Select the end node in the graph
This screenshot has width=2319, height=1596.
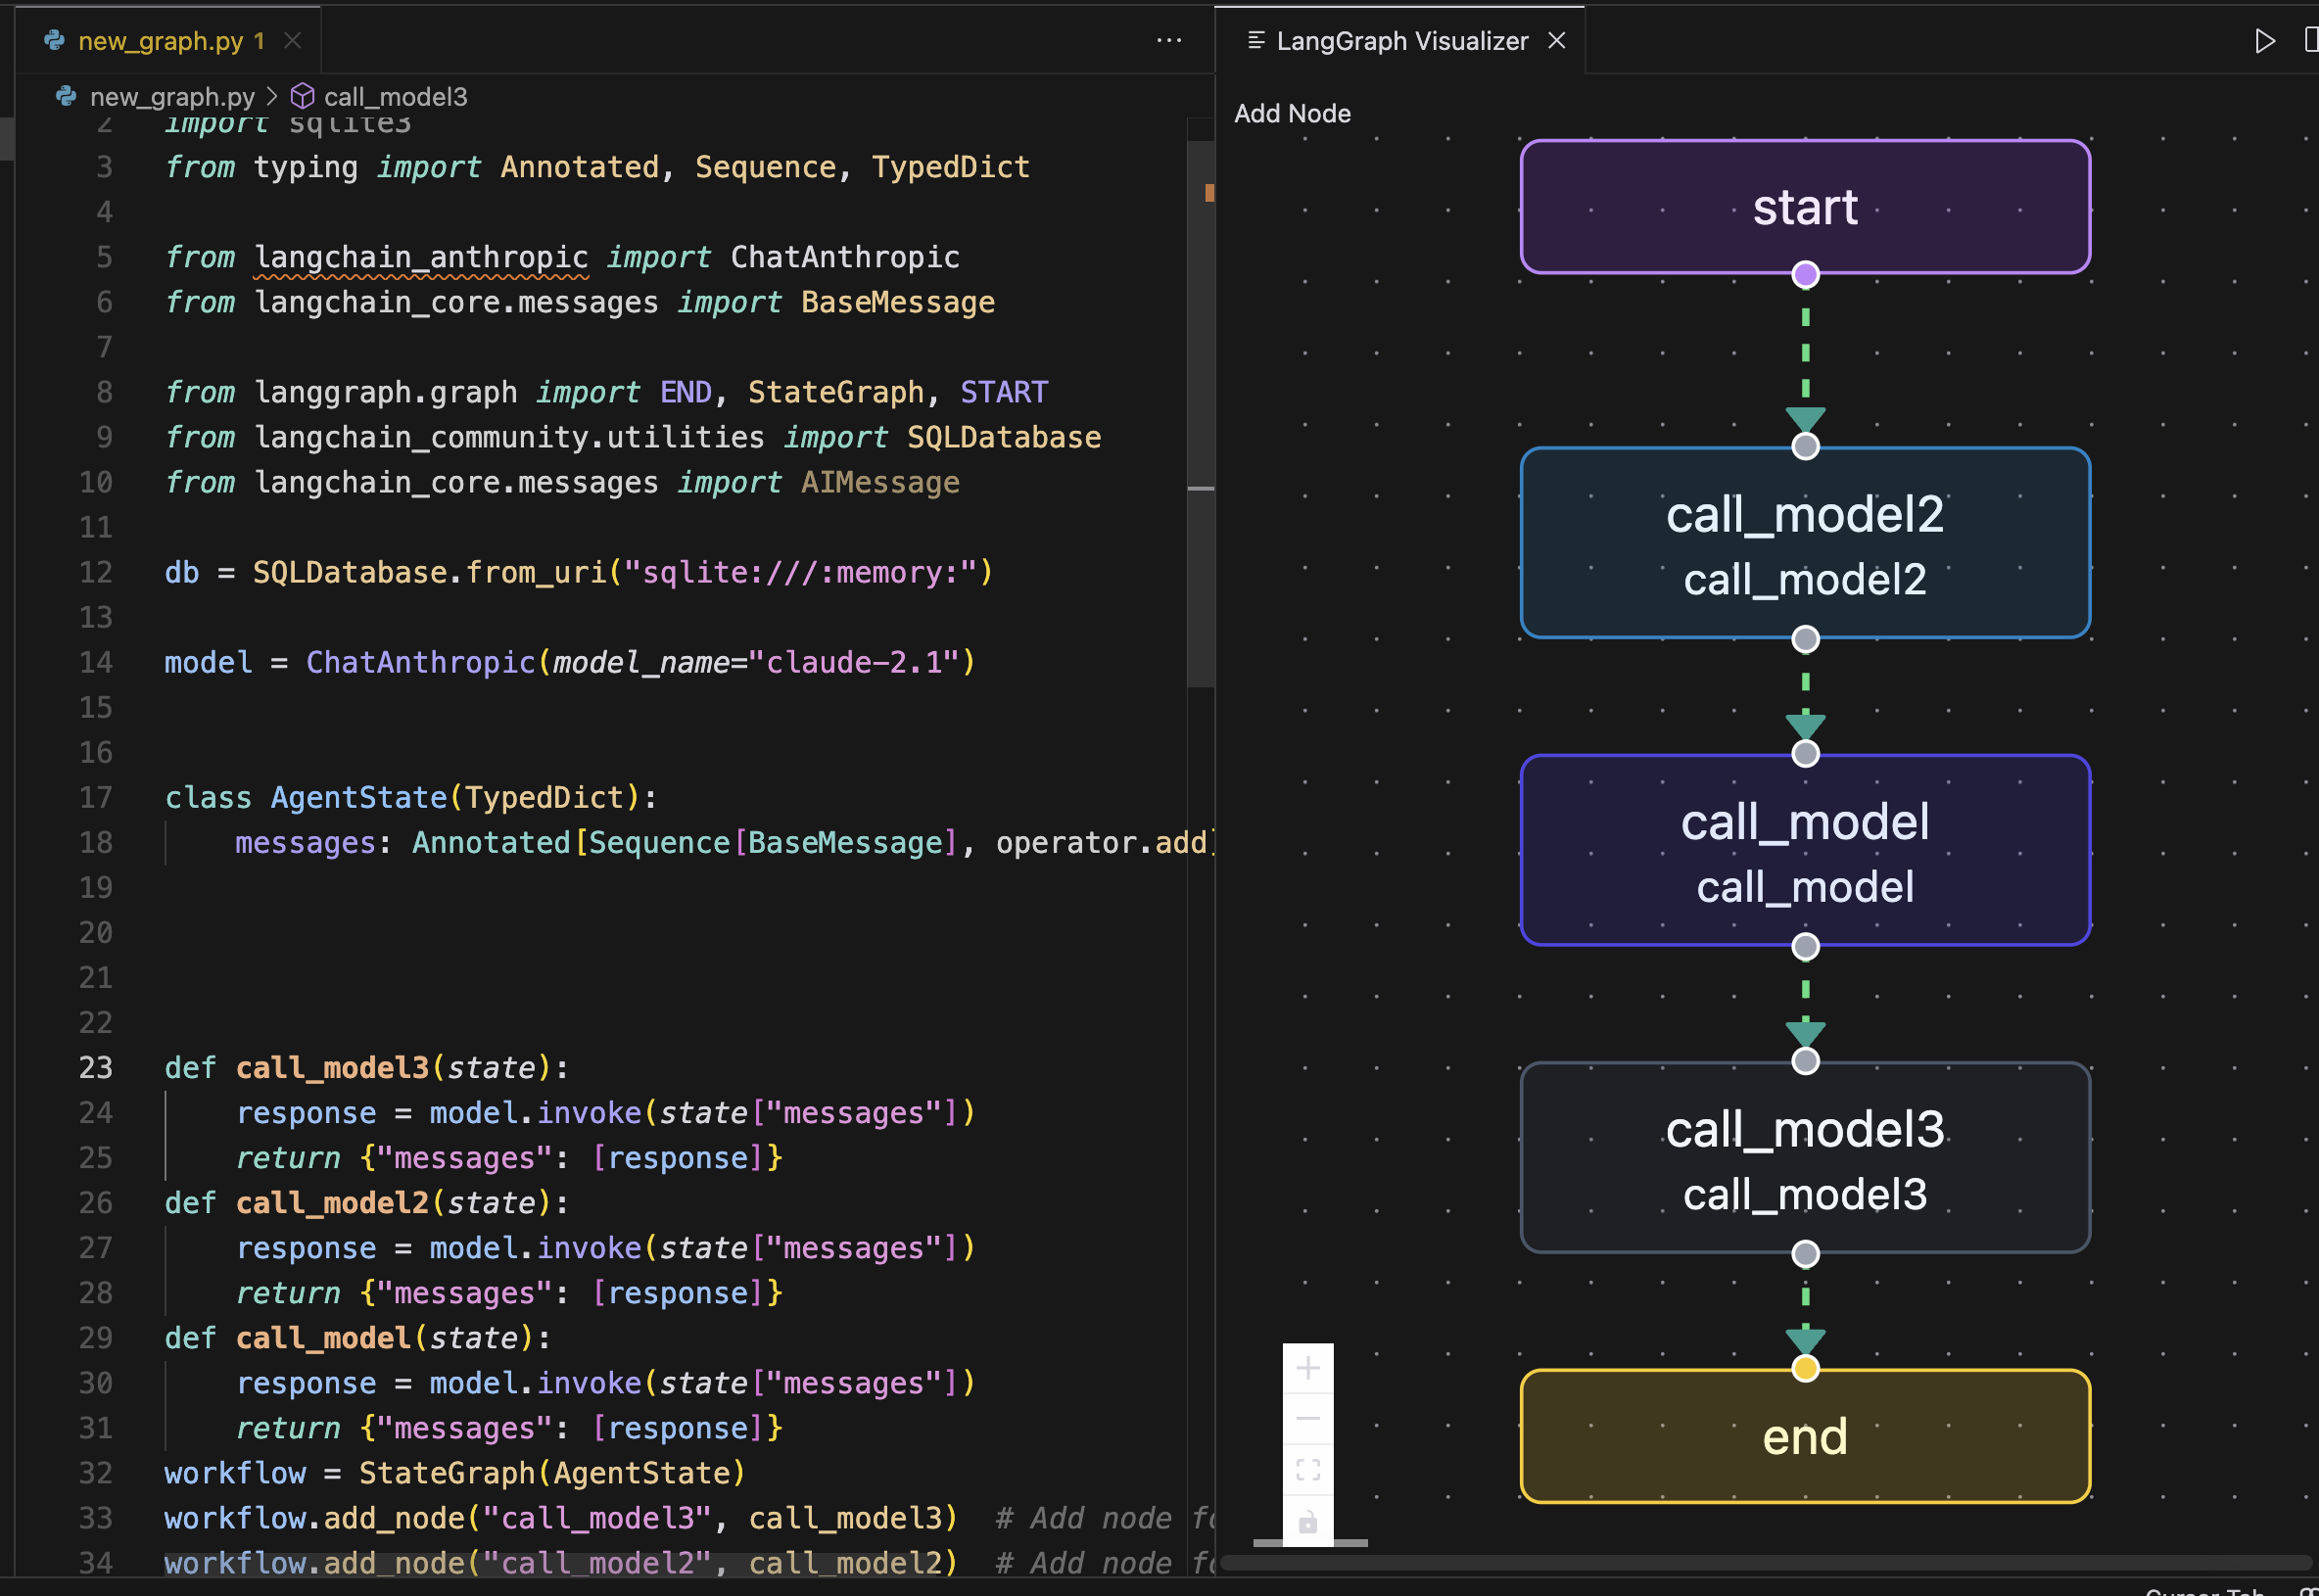pyautogui.click(x=1805, y=1436)
